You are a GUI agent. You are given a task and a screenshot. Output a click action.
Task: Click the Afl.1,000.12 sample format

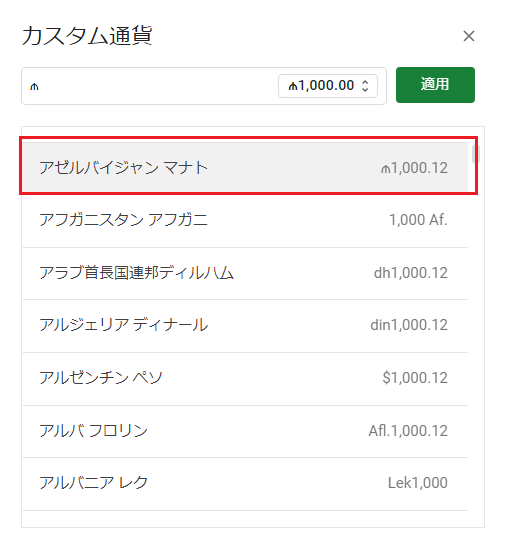point(408,431)
